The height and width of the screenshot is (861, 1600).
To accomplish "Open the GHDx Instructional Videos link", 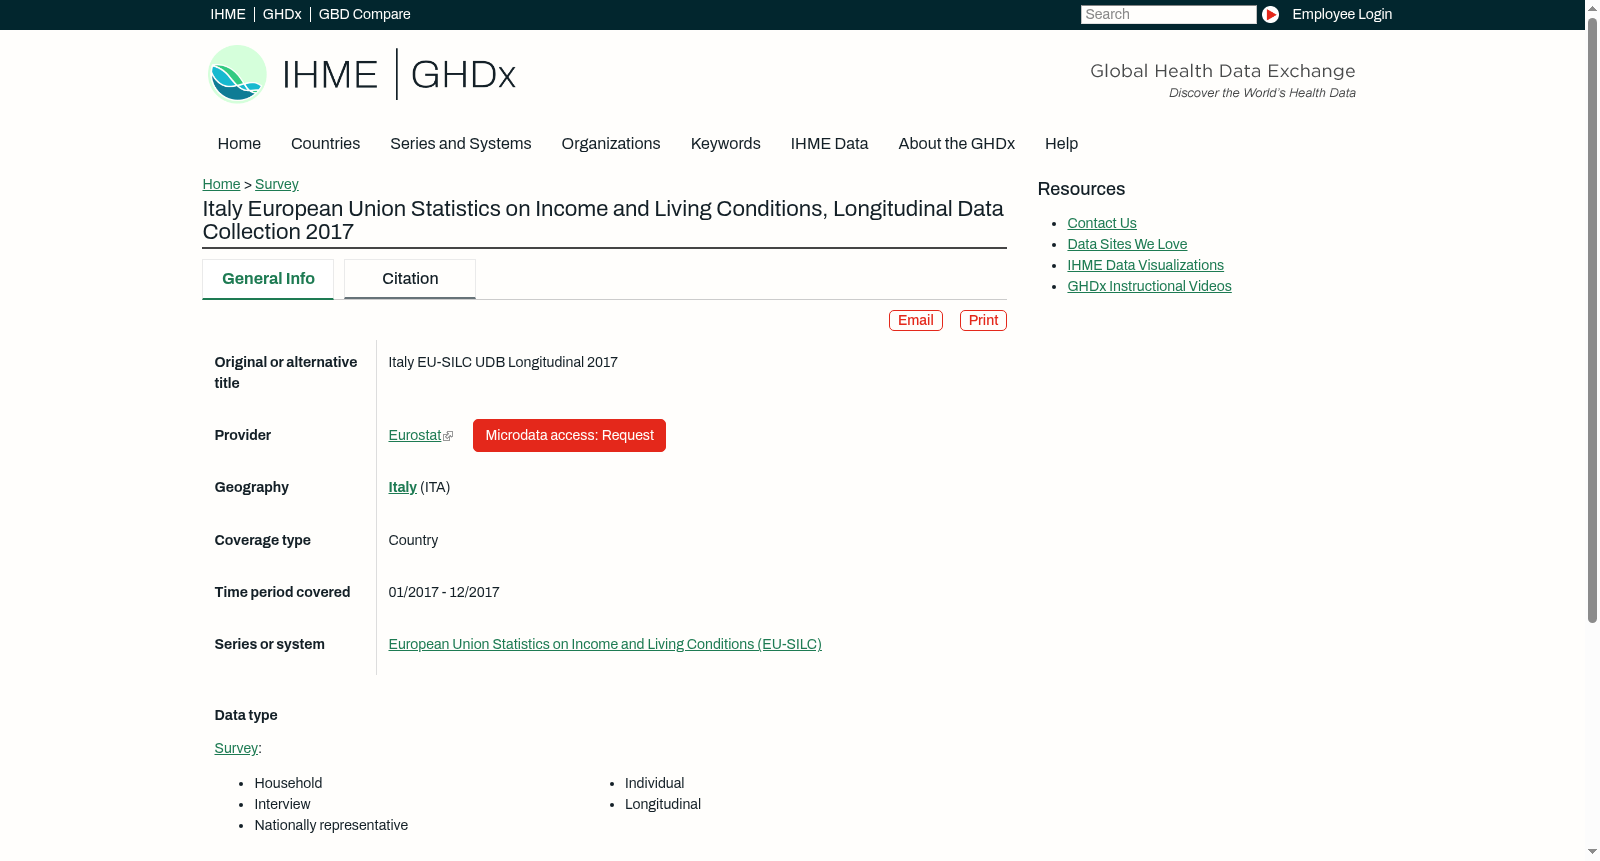I will (x=1150, y=286).
